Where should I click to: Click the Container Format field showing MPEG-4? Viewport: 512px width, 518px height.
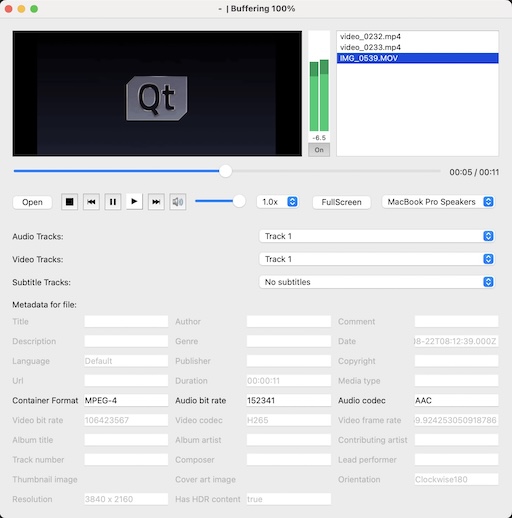126,400
